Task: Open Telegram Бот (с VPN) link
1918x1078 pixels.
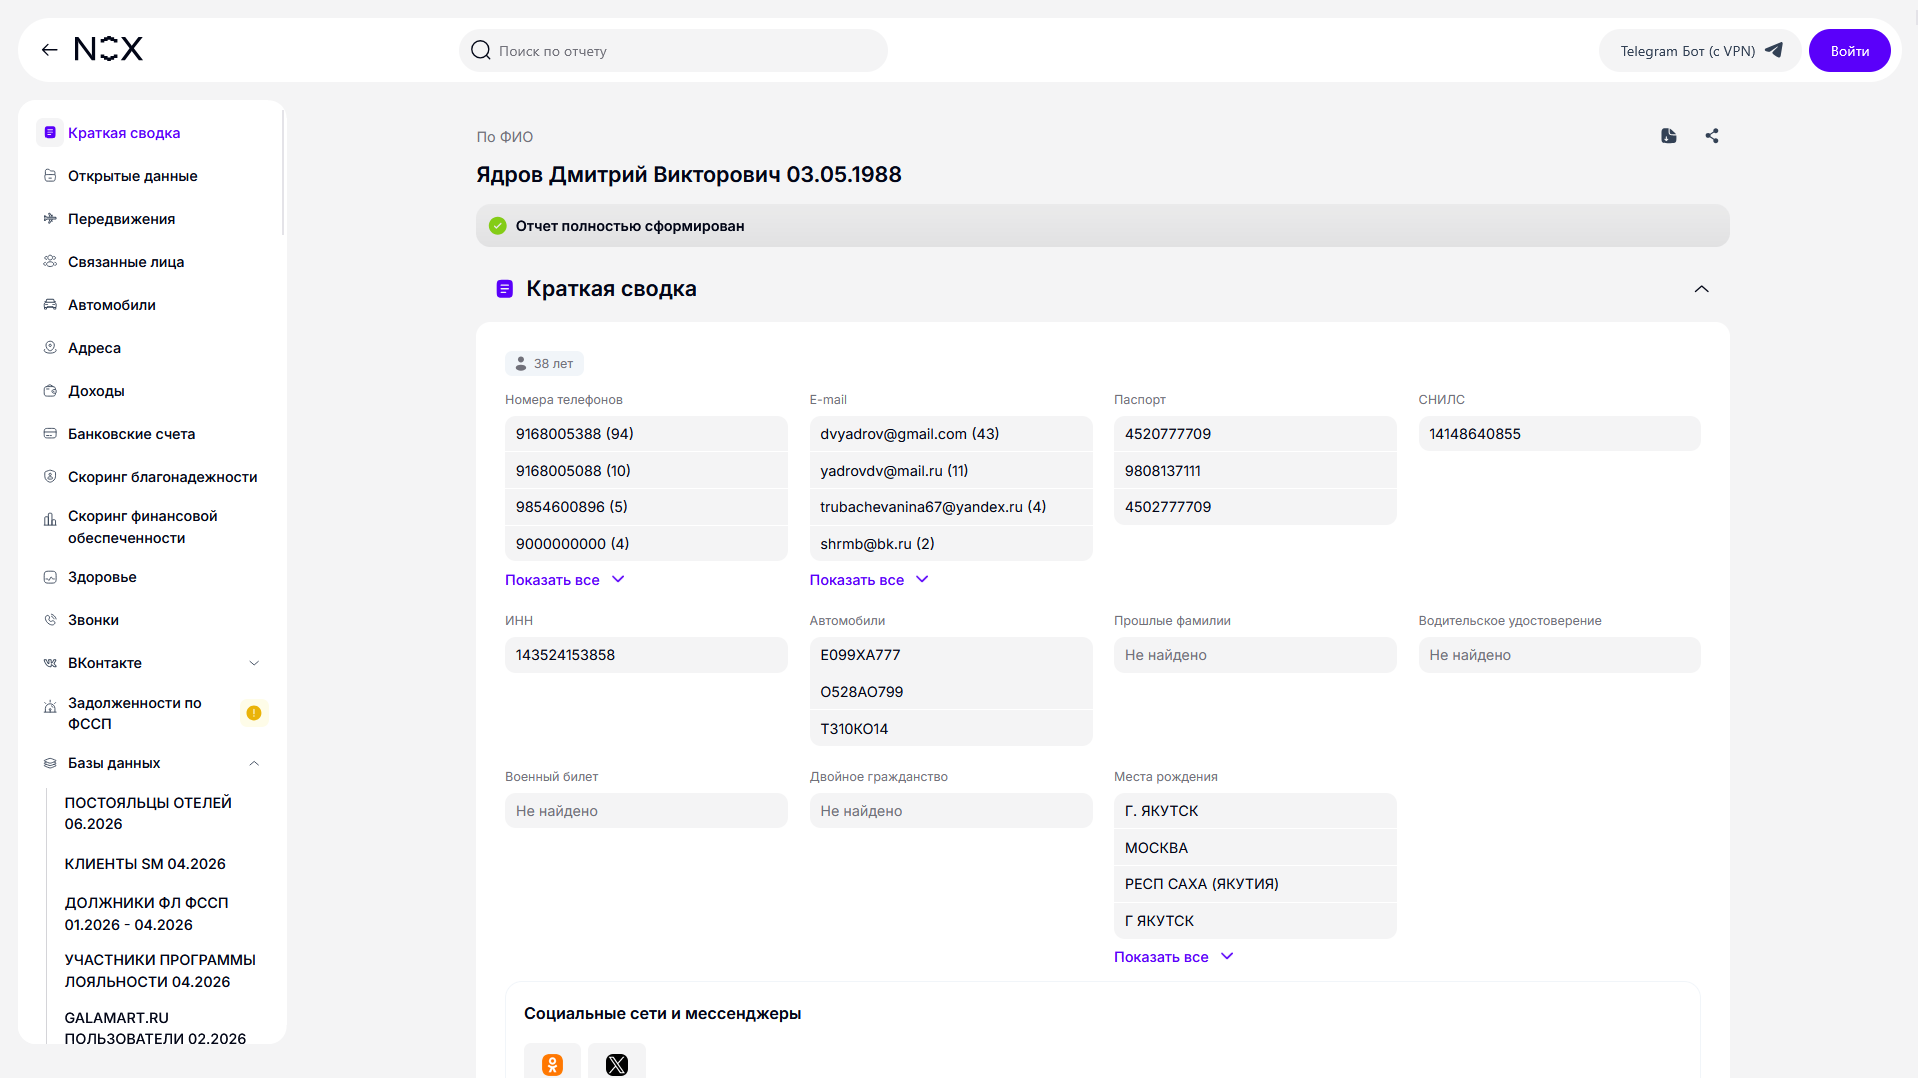Action: 1700,51
